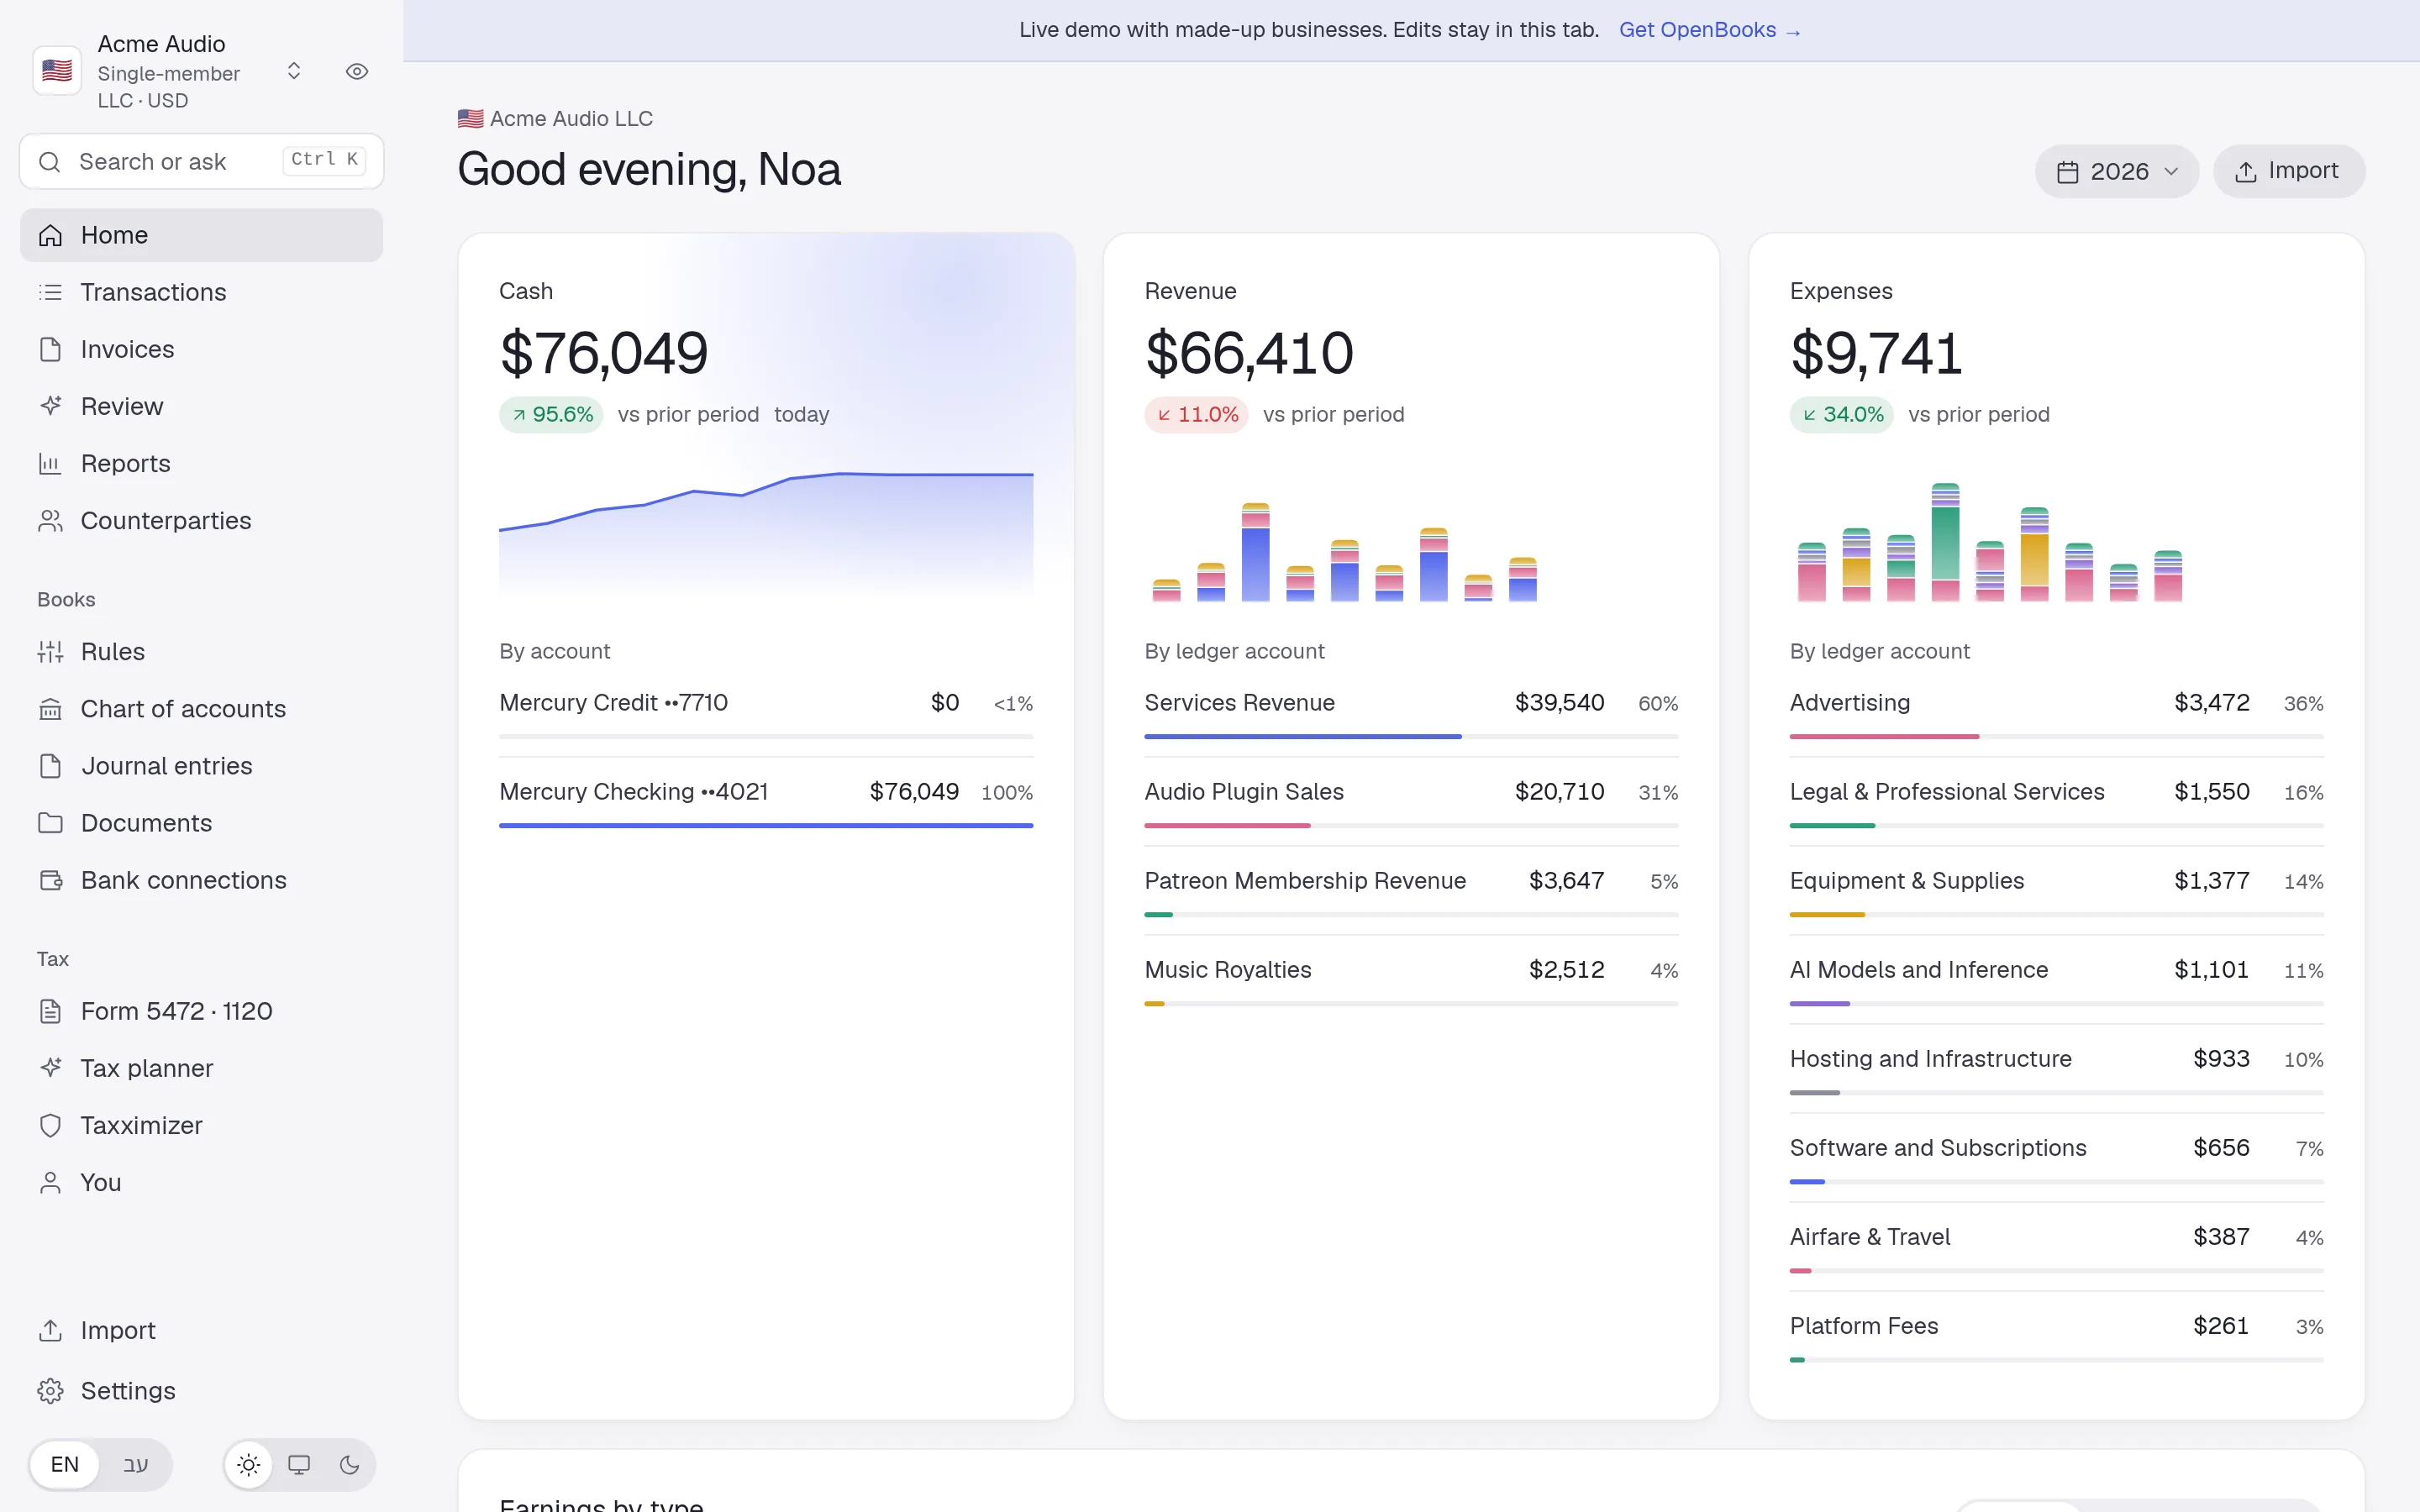Click in Search or ask field

click(x=201, y=161)
